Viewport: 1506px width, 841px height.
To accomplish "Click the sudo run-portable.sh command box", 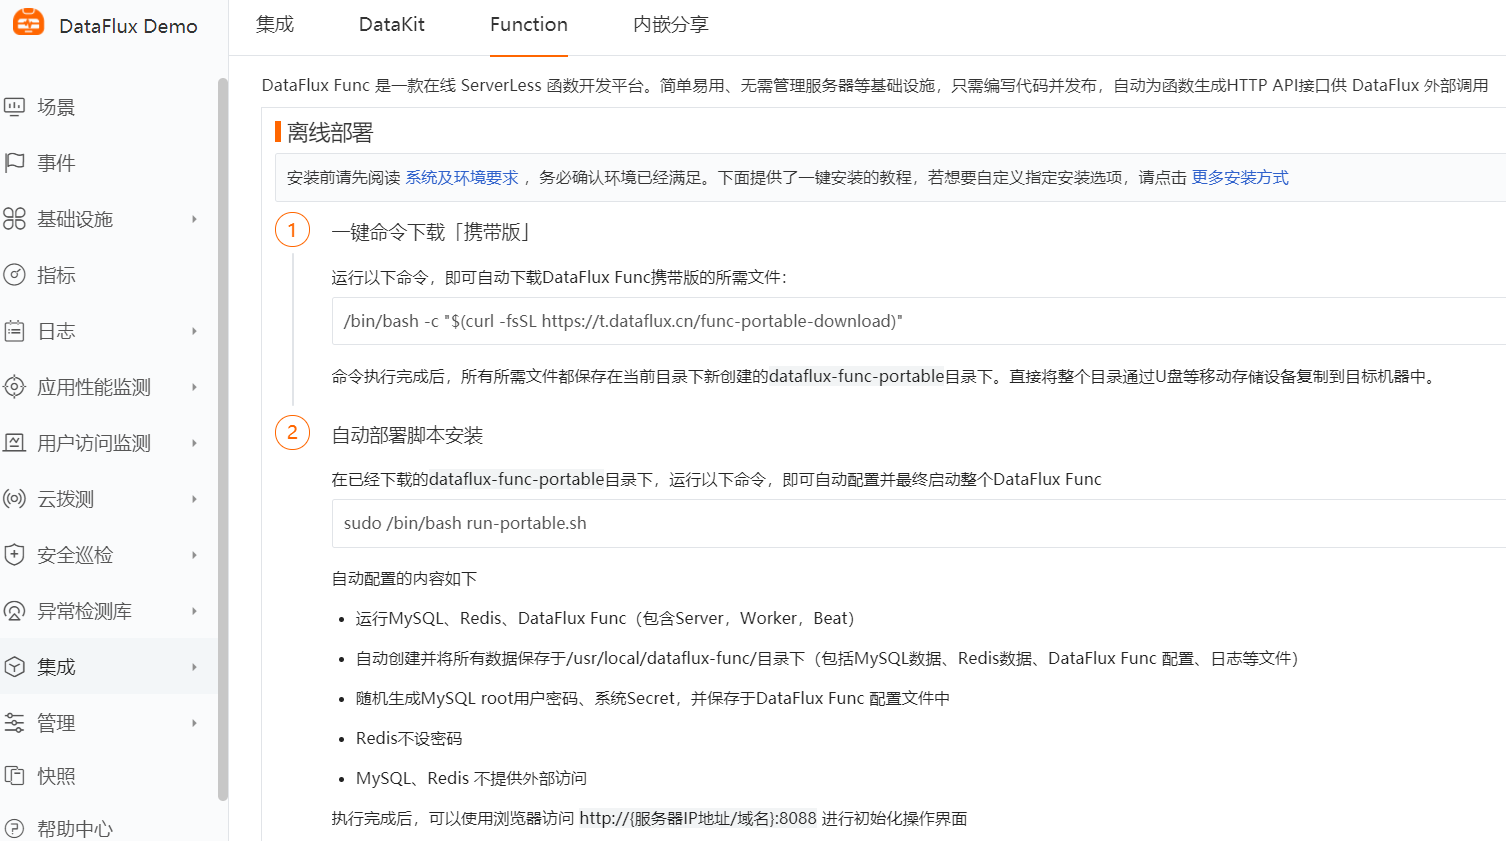I will (x=919, y=523).
